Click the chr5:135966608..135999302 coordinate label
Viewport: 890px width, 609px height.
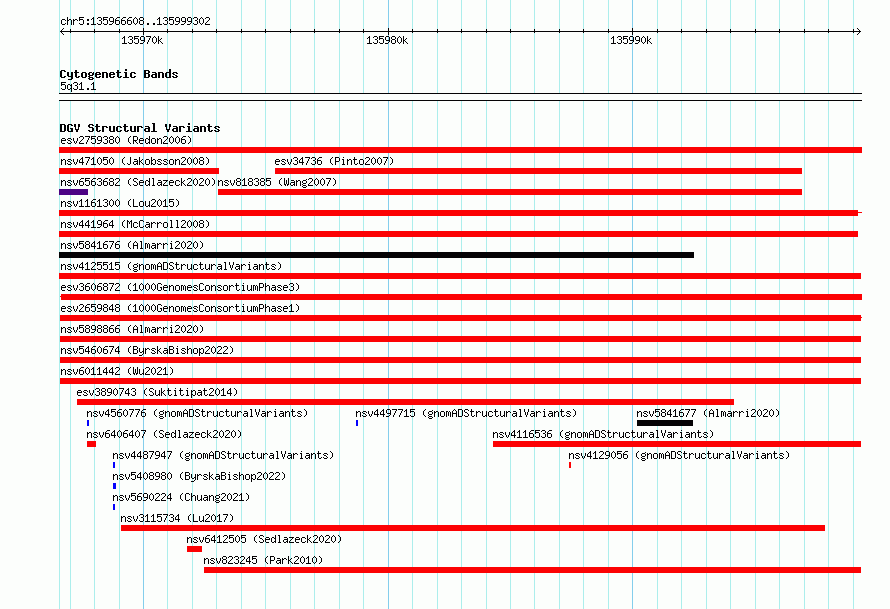pyautogui.click(x=135, y=21)
